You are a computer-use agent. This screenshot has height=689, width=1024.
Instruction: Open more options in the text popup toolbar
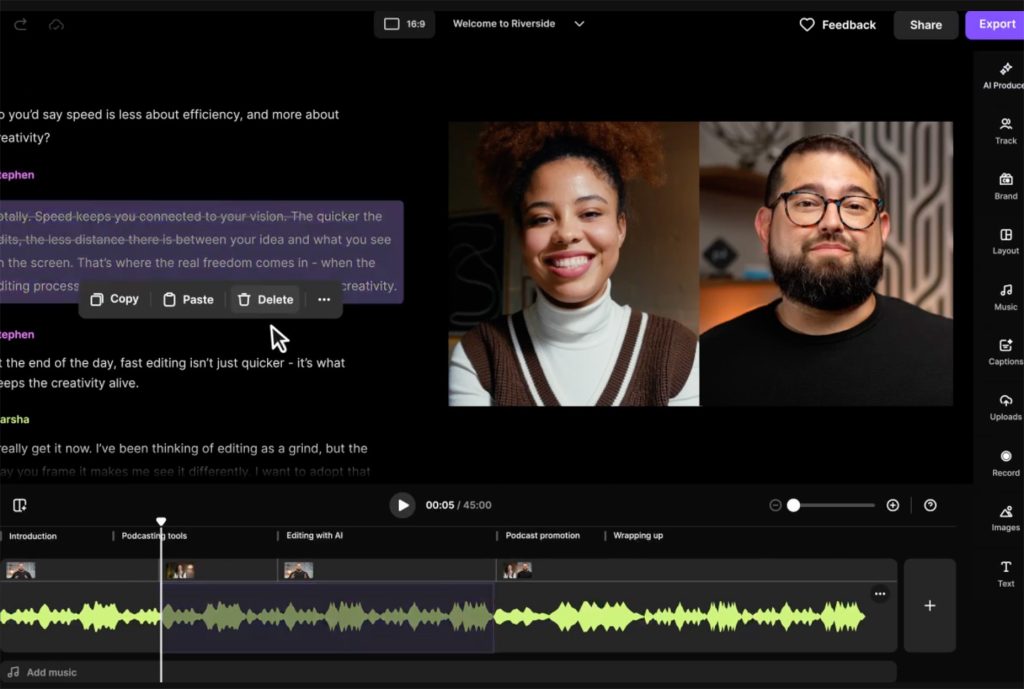pyautogui.click(x=323, y=299)
